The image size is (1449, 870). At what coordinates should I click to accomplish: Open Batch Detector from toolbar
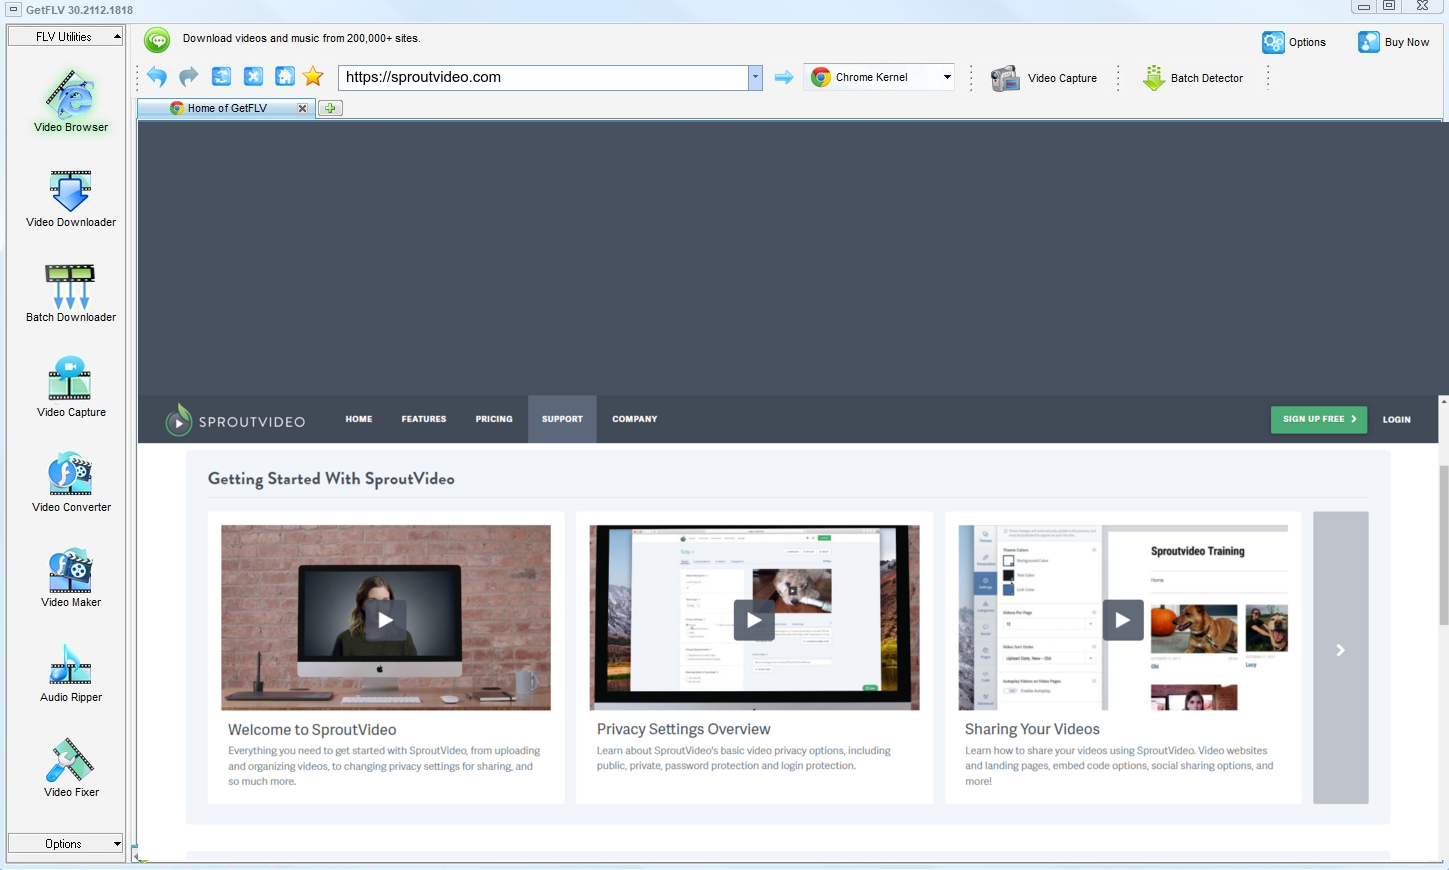(x=1193, y=78)
